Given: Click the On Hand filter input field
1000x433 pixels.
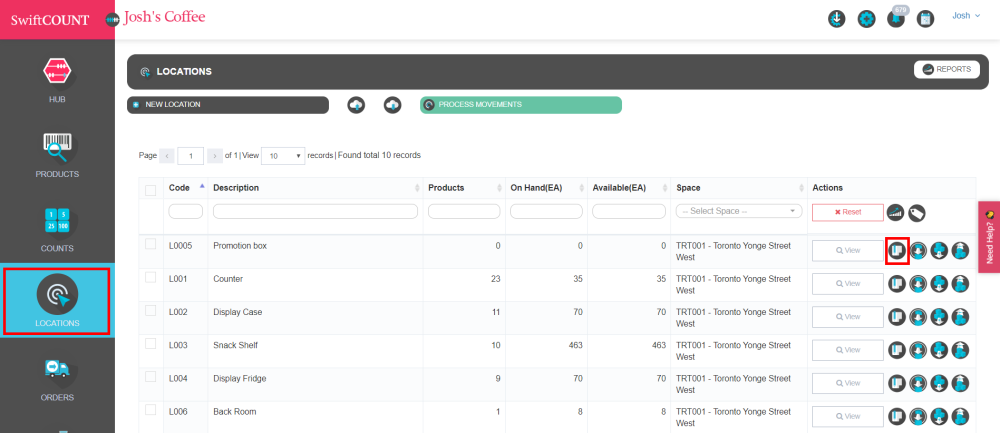Looking at the screenshot, I should 546,211.
